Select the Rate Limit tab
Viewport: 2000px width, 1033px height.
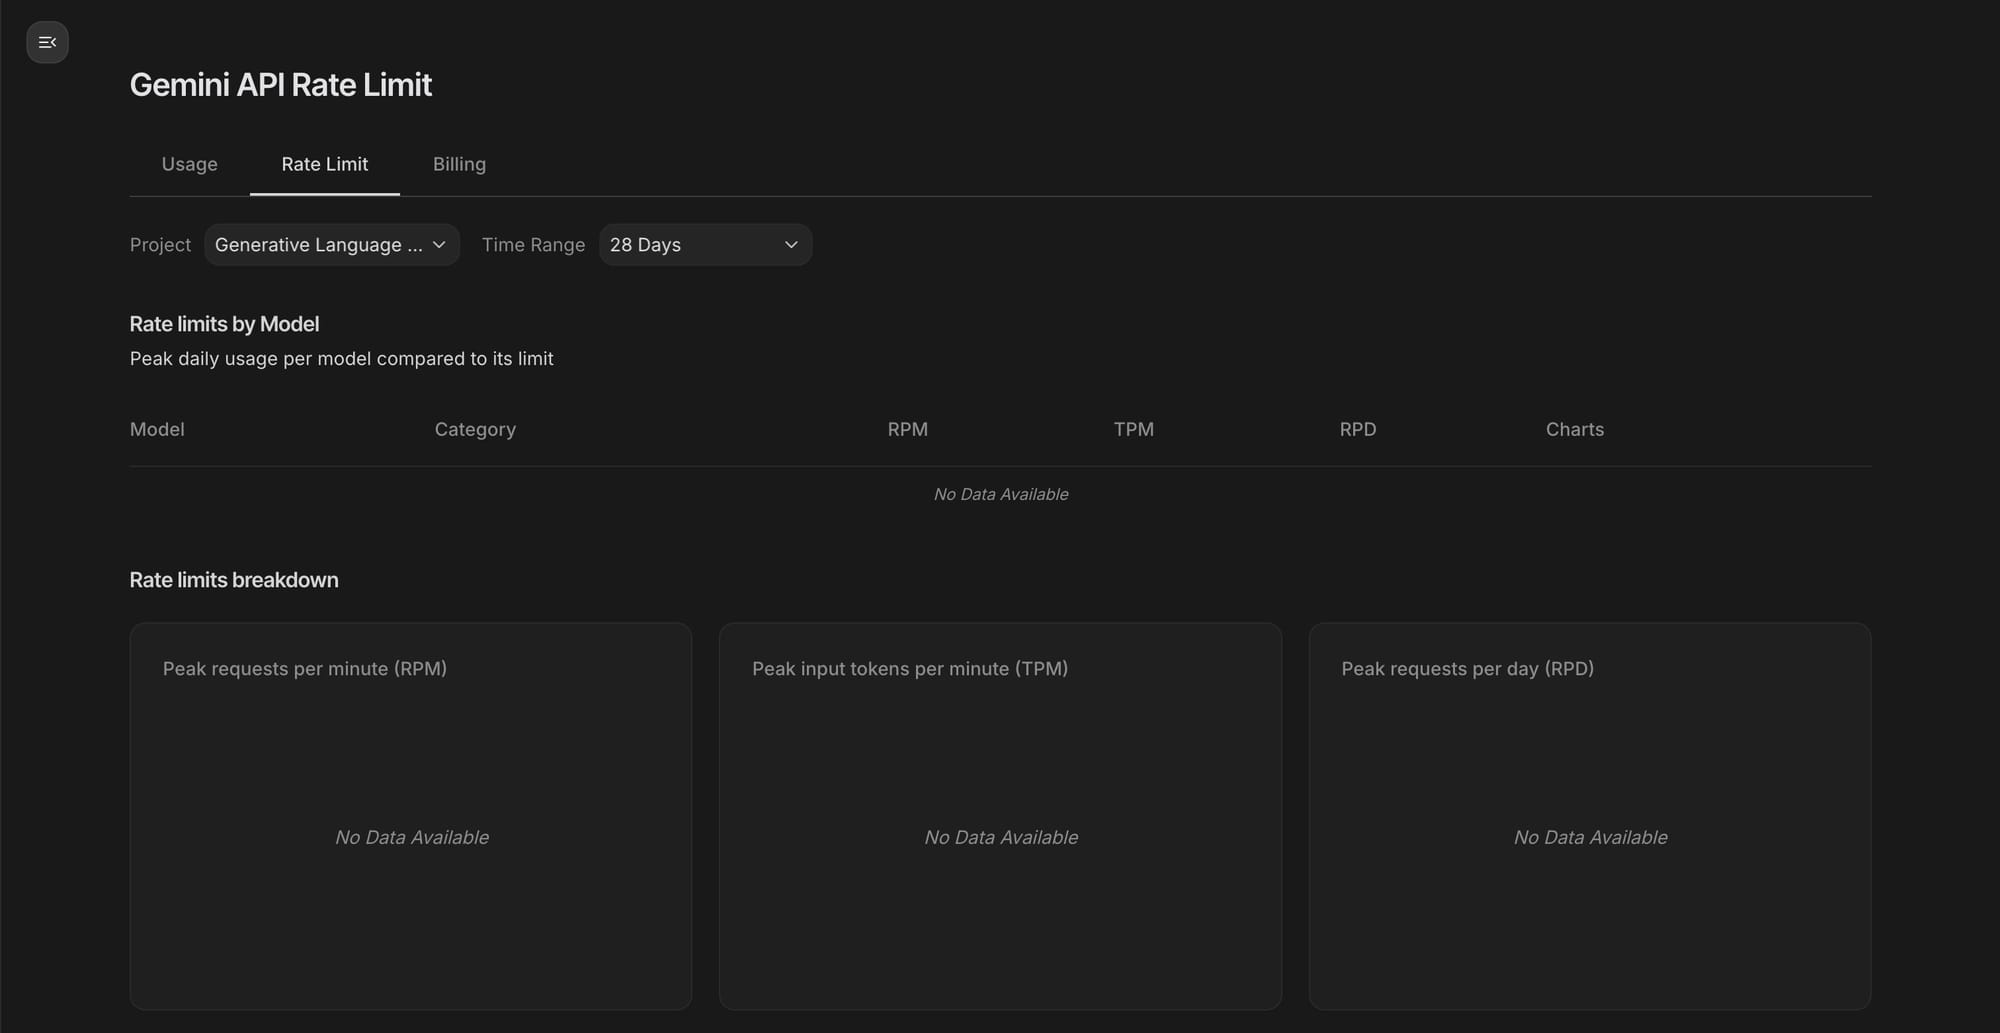pyautogui.click(x=325, y=164)
